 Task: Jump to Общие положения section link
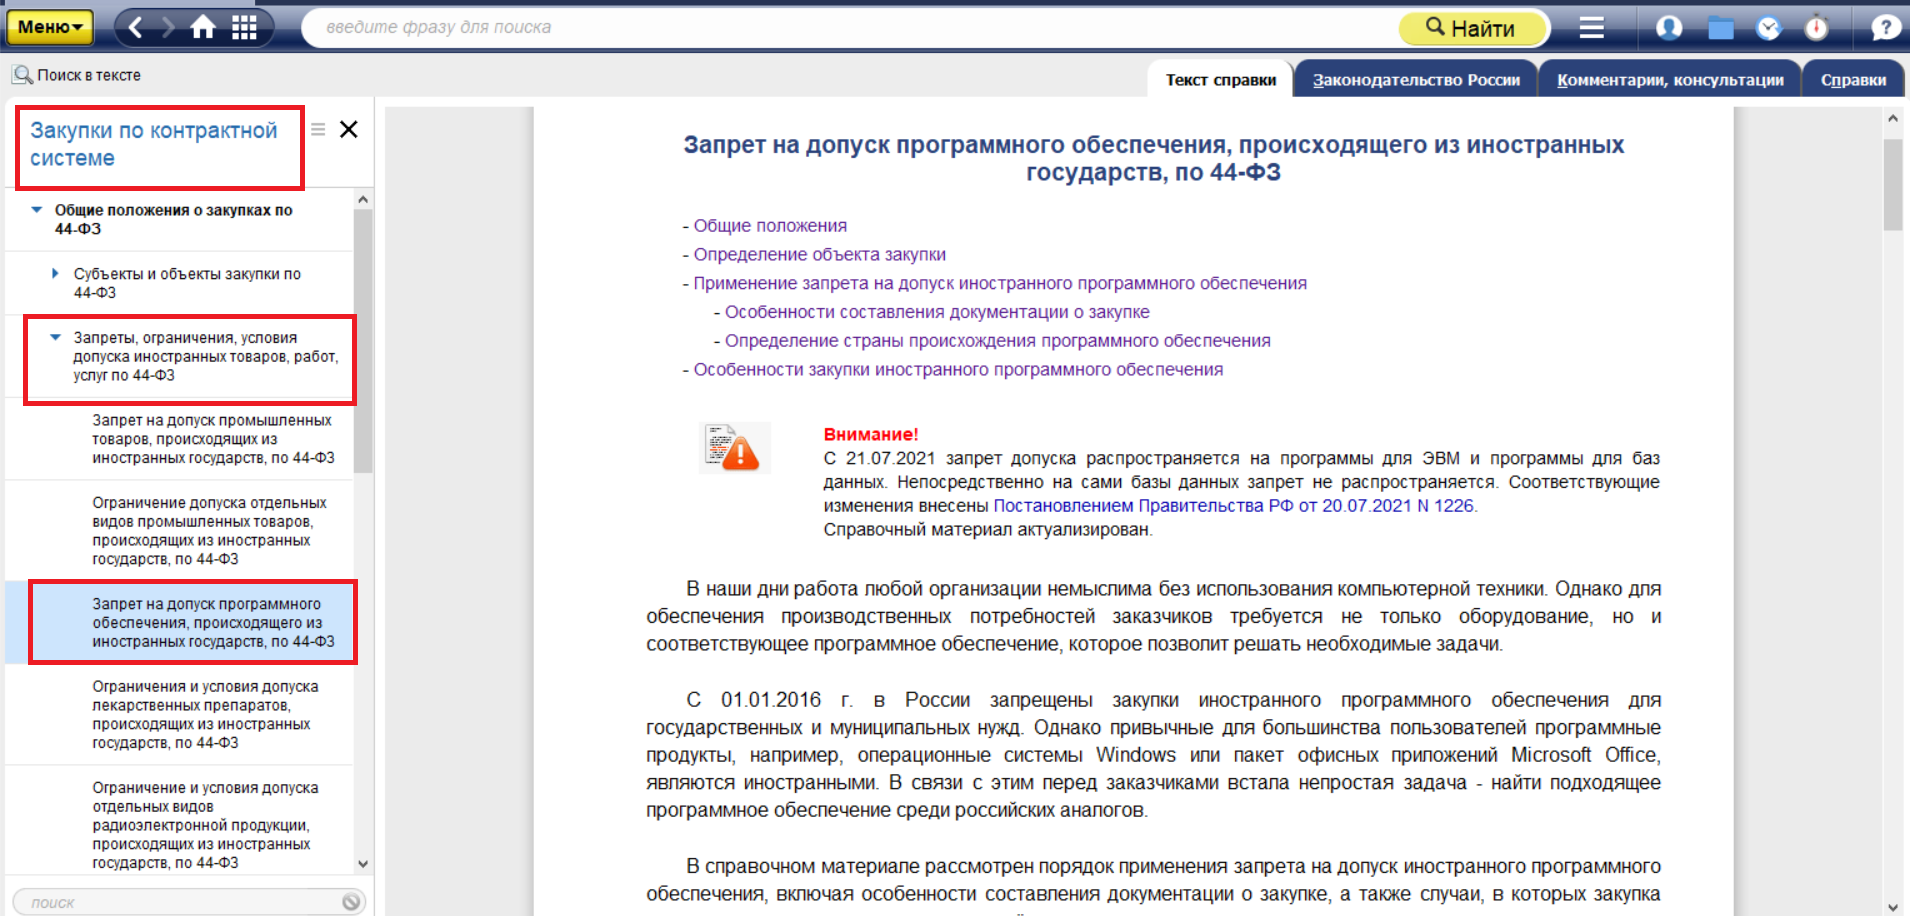(x=770, y=226)
